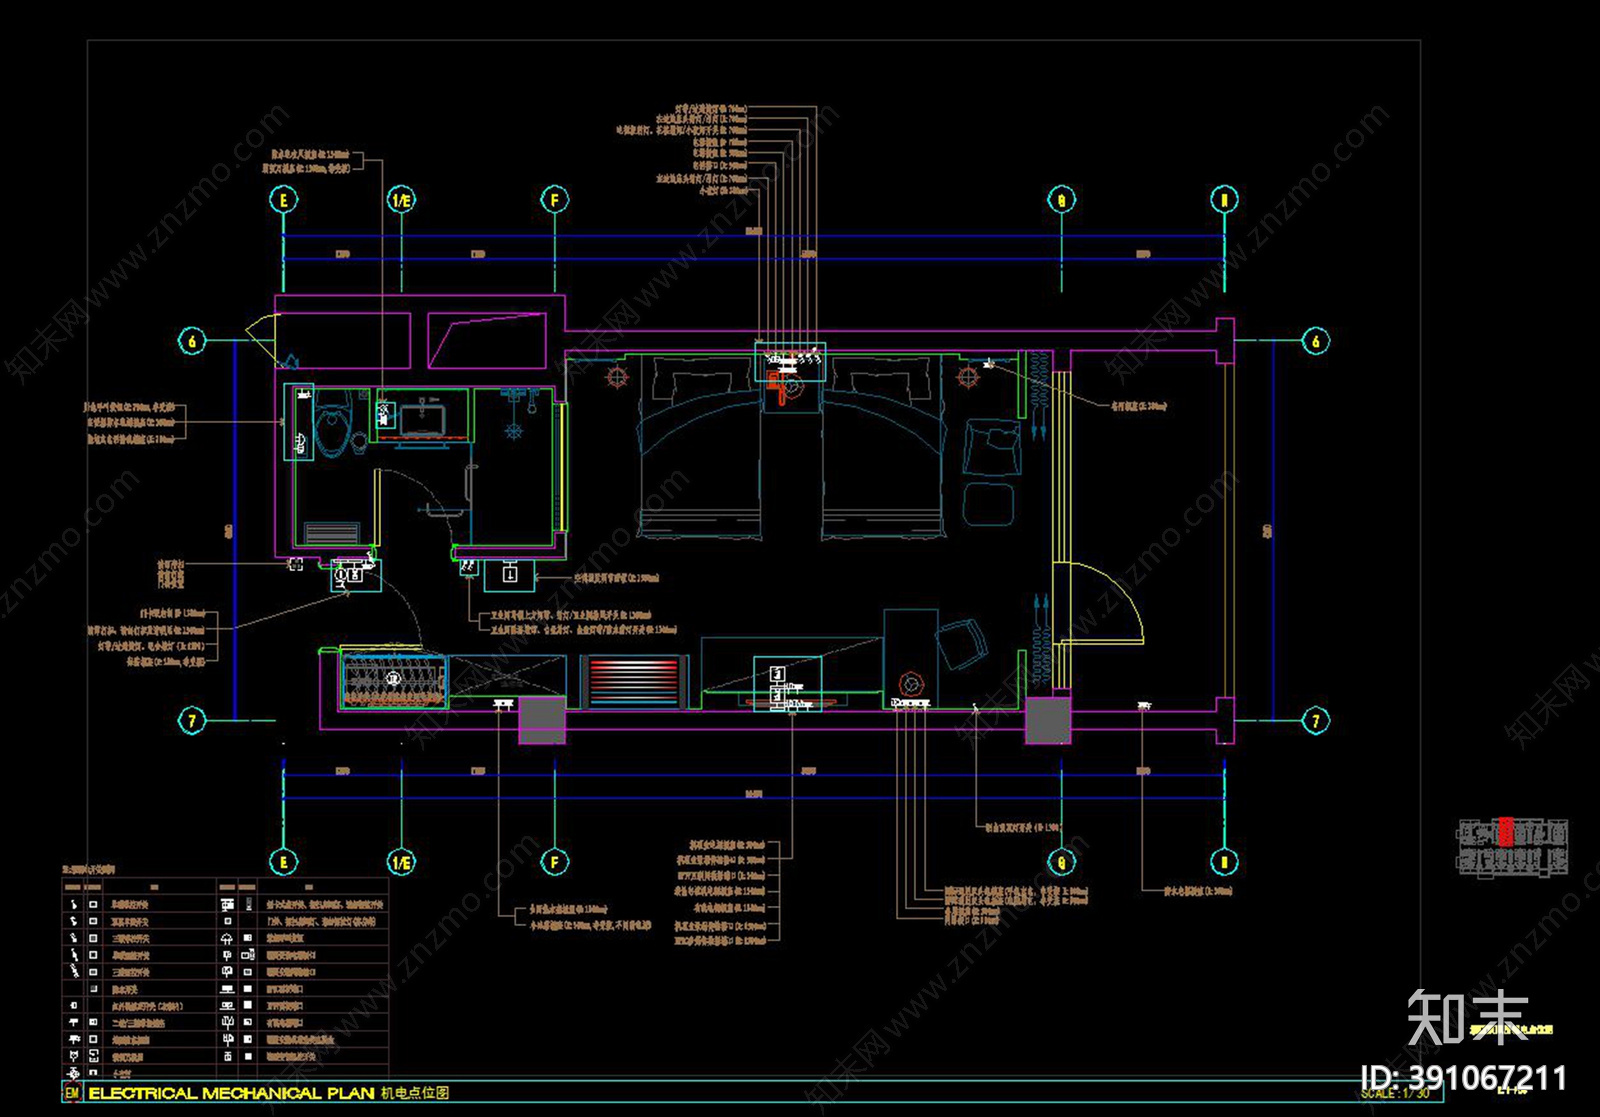Click the left-side grid bubble numbered 7
Screen dimensions: 1600x1117
tap(192, 720)
